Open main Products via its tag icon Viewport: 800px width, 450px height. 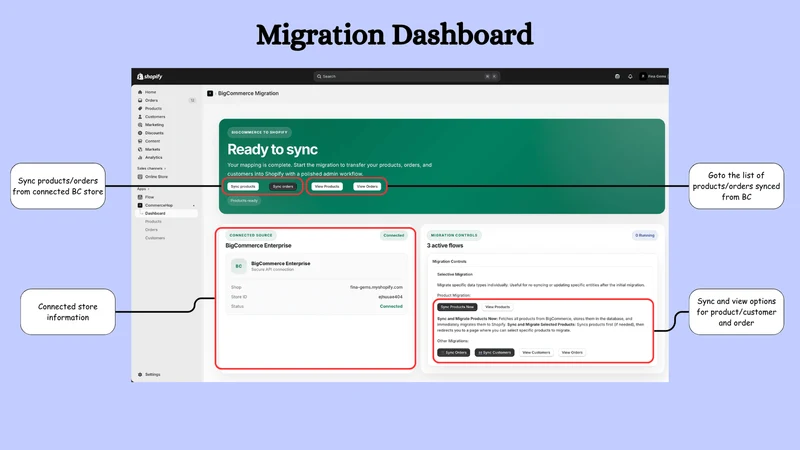[x=140, y=109]
